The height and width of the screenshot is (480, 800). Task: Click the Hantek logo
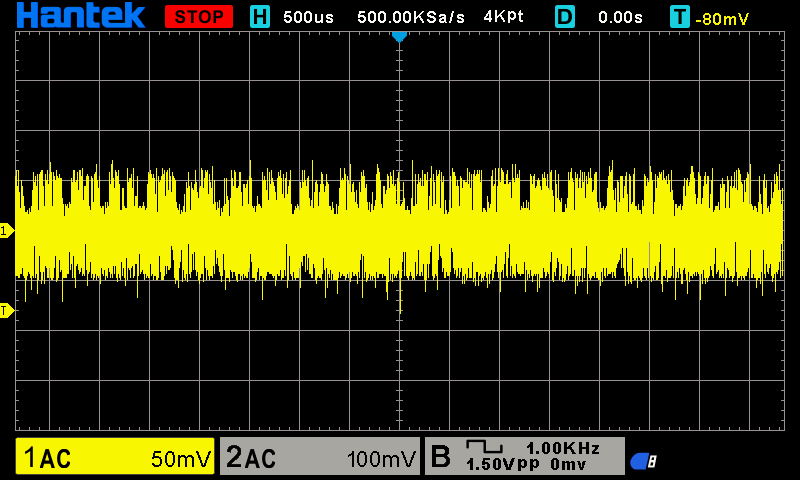coord(81,16)
